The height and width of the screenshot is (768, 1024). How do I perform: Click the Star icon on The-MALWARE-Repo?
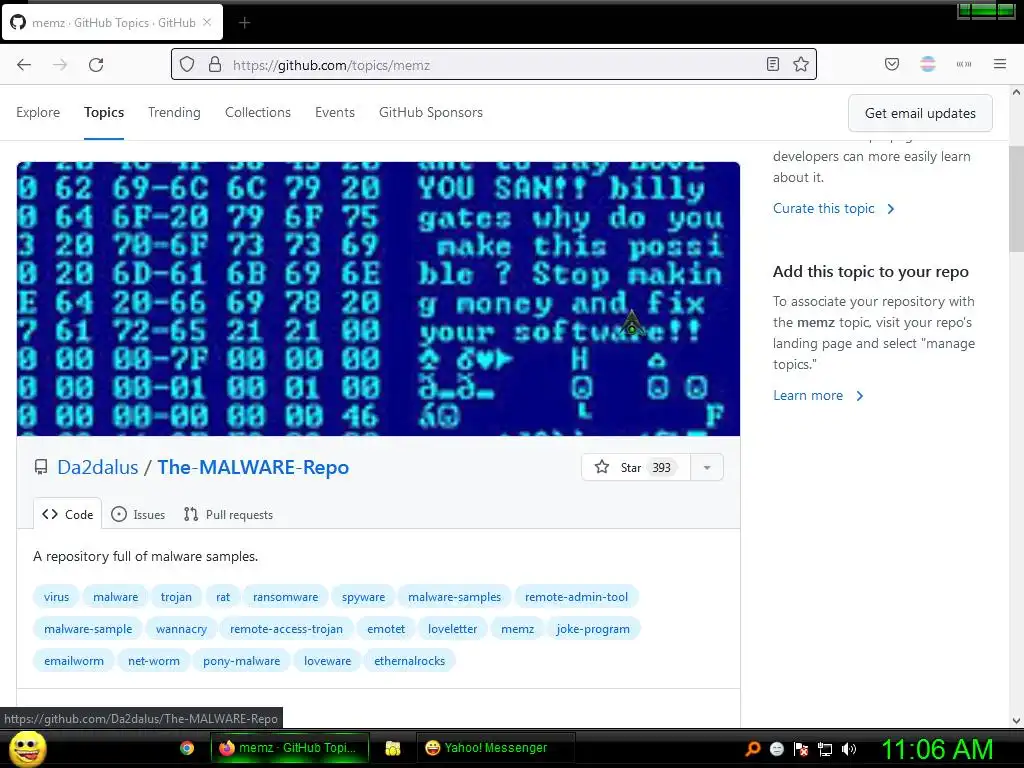(x=601, y=467)
